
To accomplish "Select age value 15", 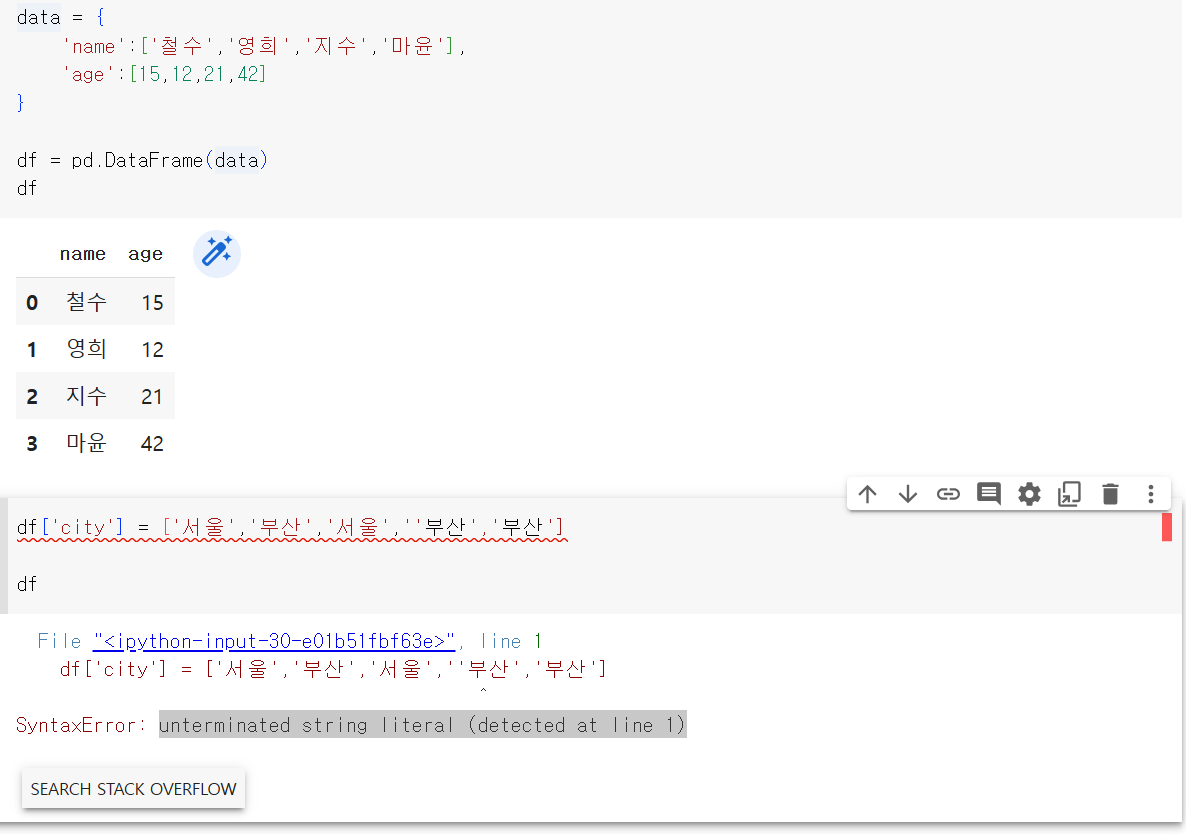I will click(x=152, y=303).
